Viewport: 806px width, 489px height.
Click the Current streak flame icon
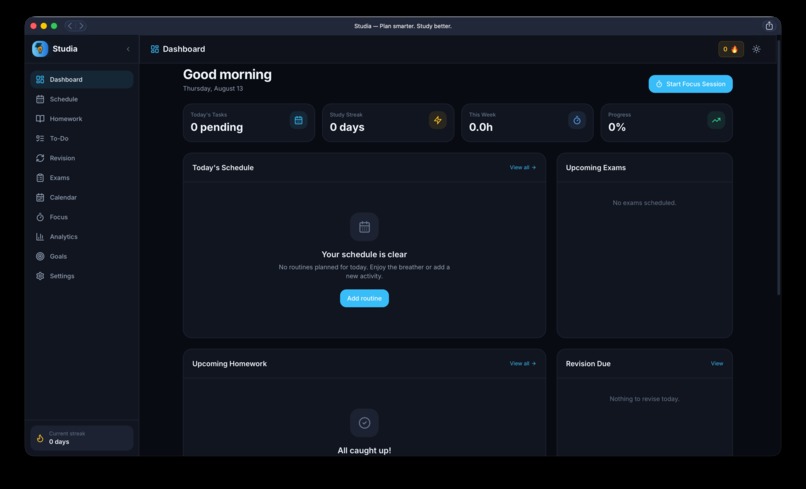(x=40, y=439)
